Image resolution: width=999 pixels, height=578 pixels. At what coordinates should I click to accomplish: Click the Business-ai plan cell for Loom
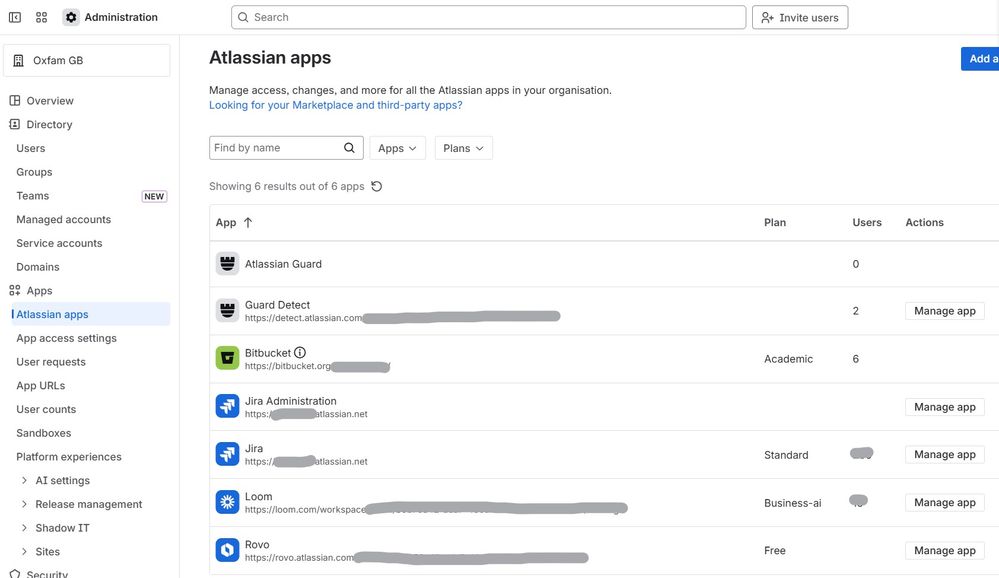pyautogui.click(x=793, y=503)
